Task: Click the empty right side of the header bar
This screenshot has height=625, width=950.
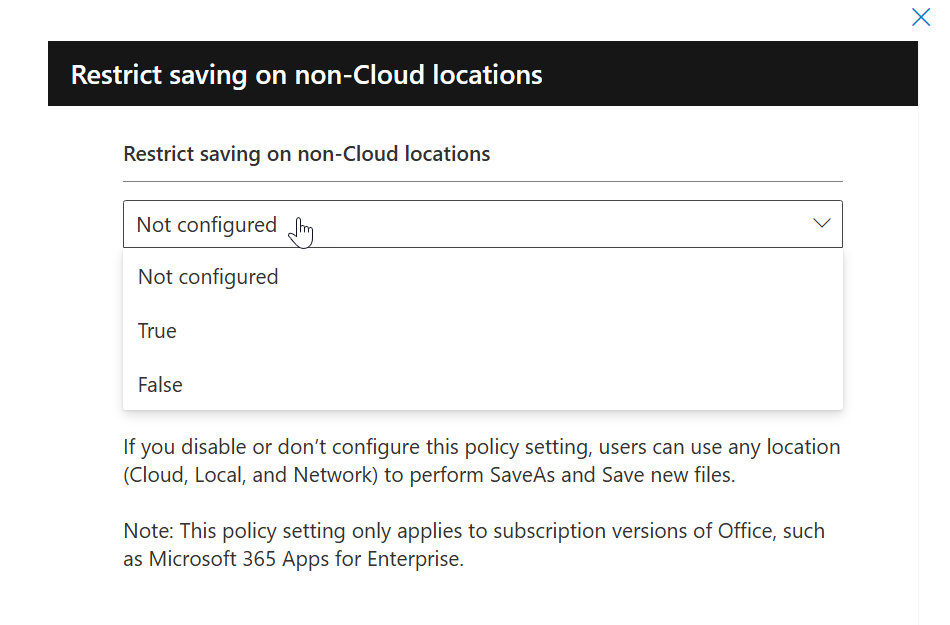Action: pyautogui.click(x=750, y=74)
